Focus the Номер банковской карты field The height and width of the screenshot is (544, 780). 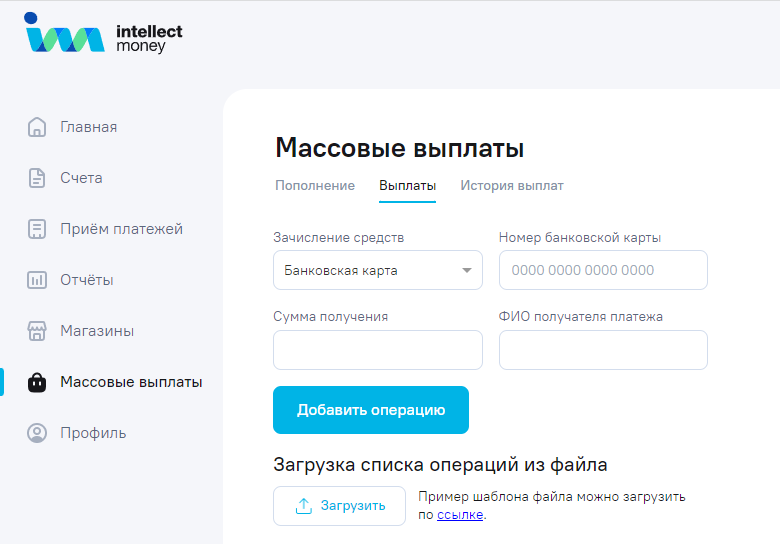[x=603, y=270]
